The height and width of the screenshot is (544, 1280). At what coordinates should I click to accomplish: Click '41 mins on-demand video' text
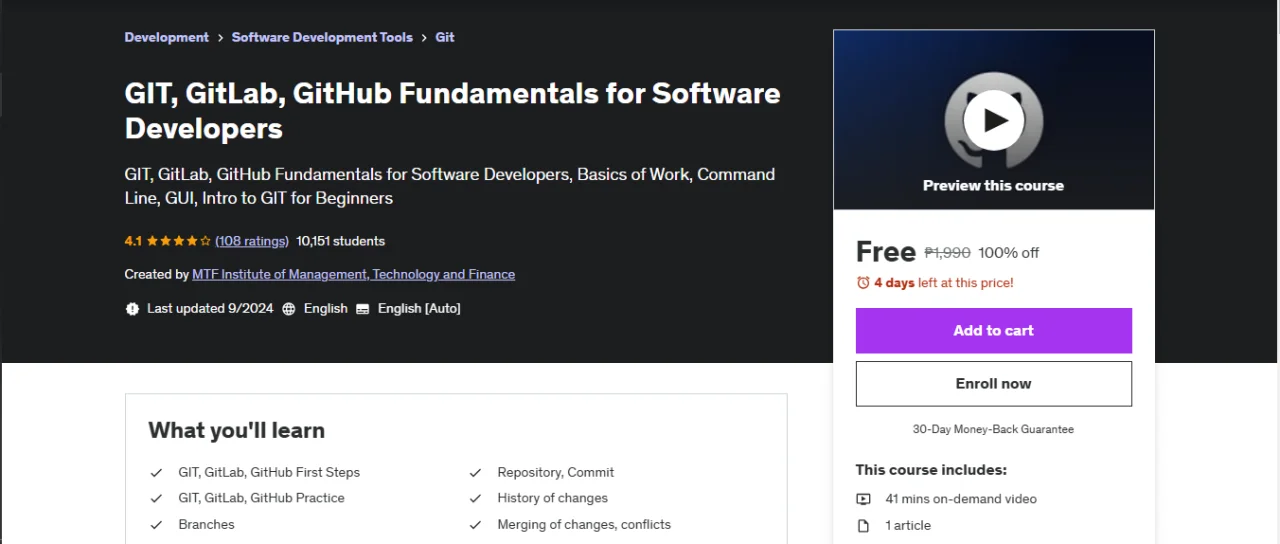[961, 499]
